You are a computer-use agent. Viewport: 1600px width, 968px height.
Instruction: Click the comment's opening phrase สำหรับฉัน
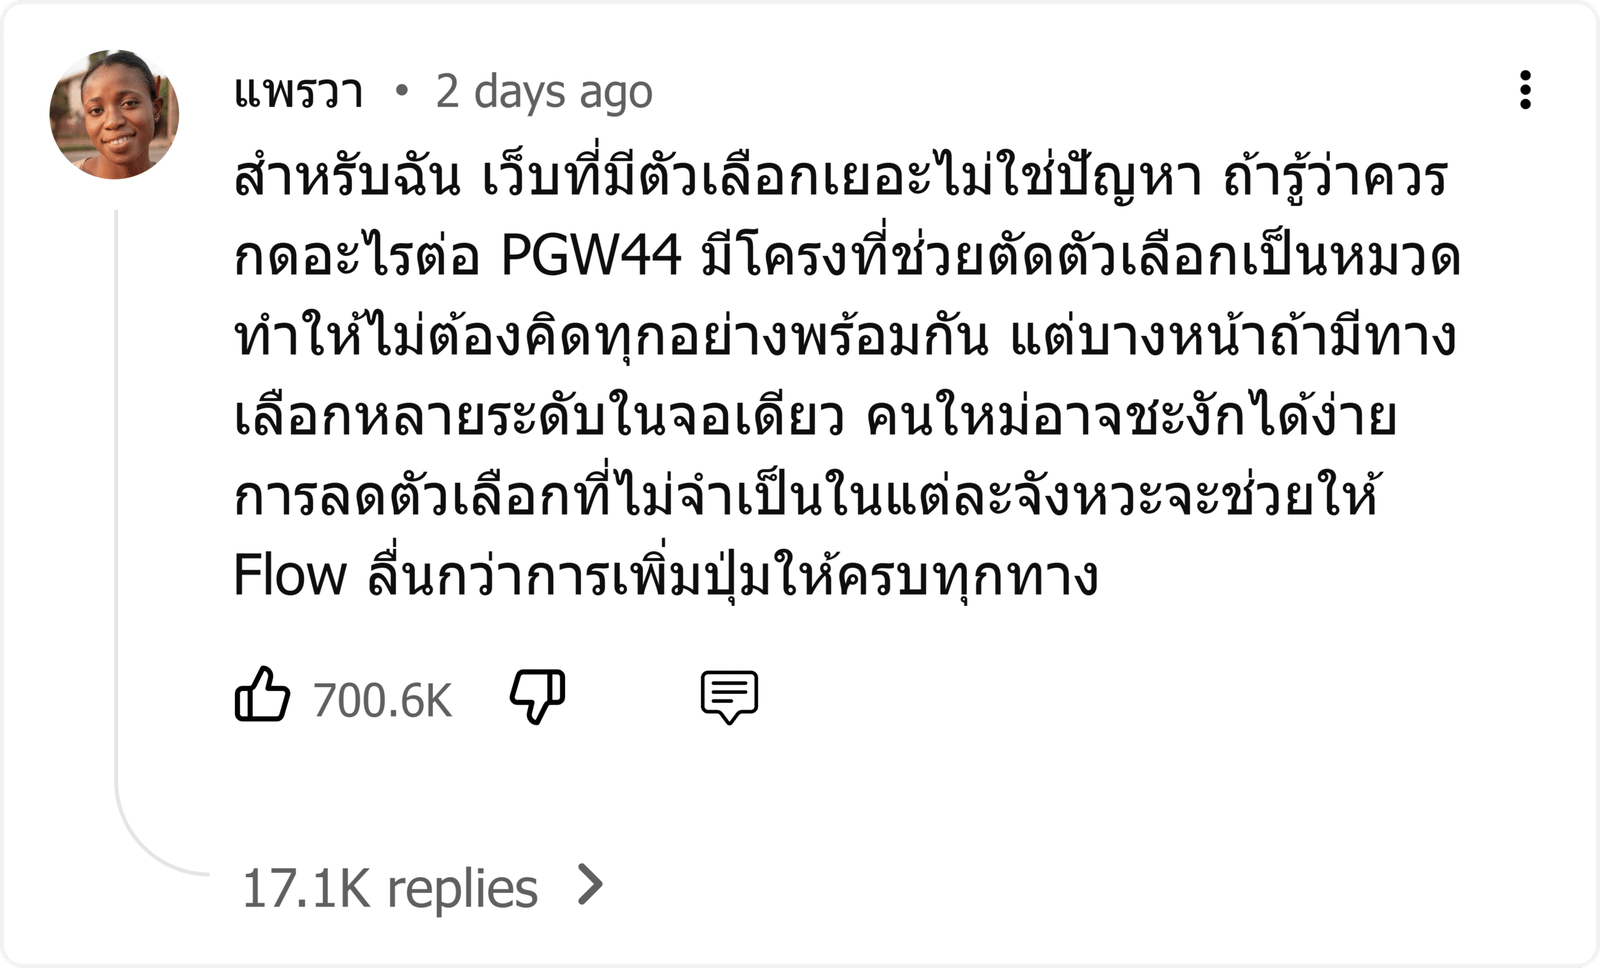pyautogui.click(x=347, y=178)
